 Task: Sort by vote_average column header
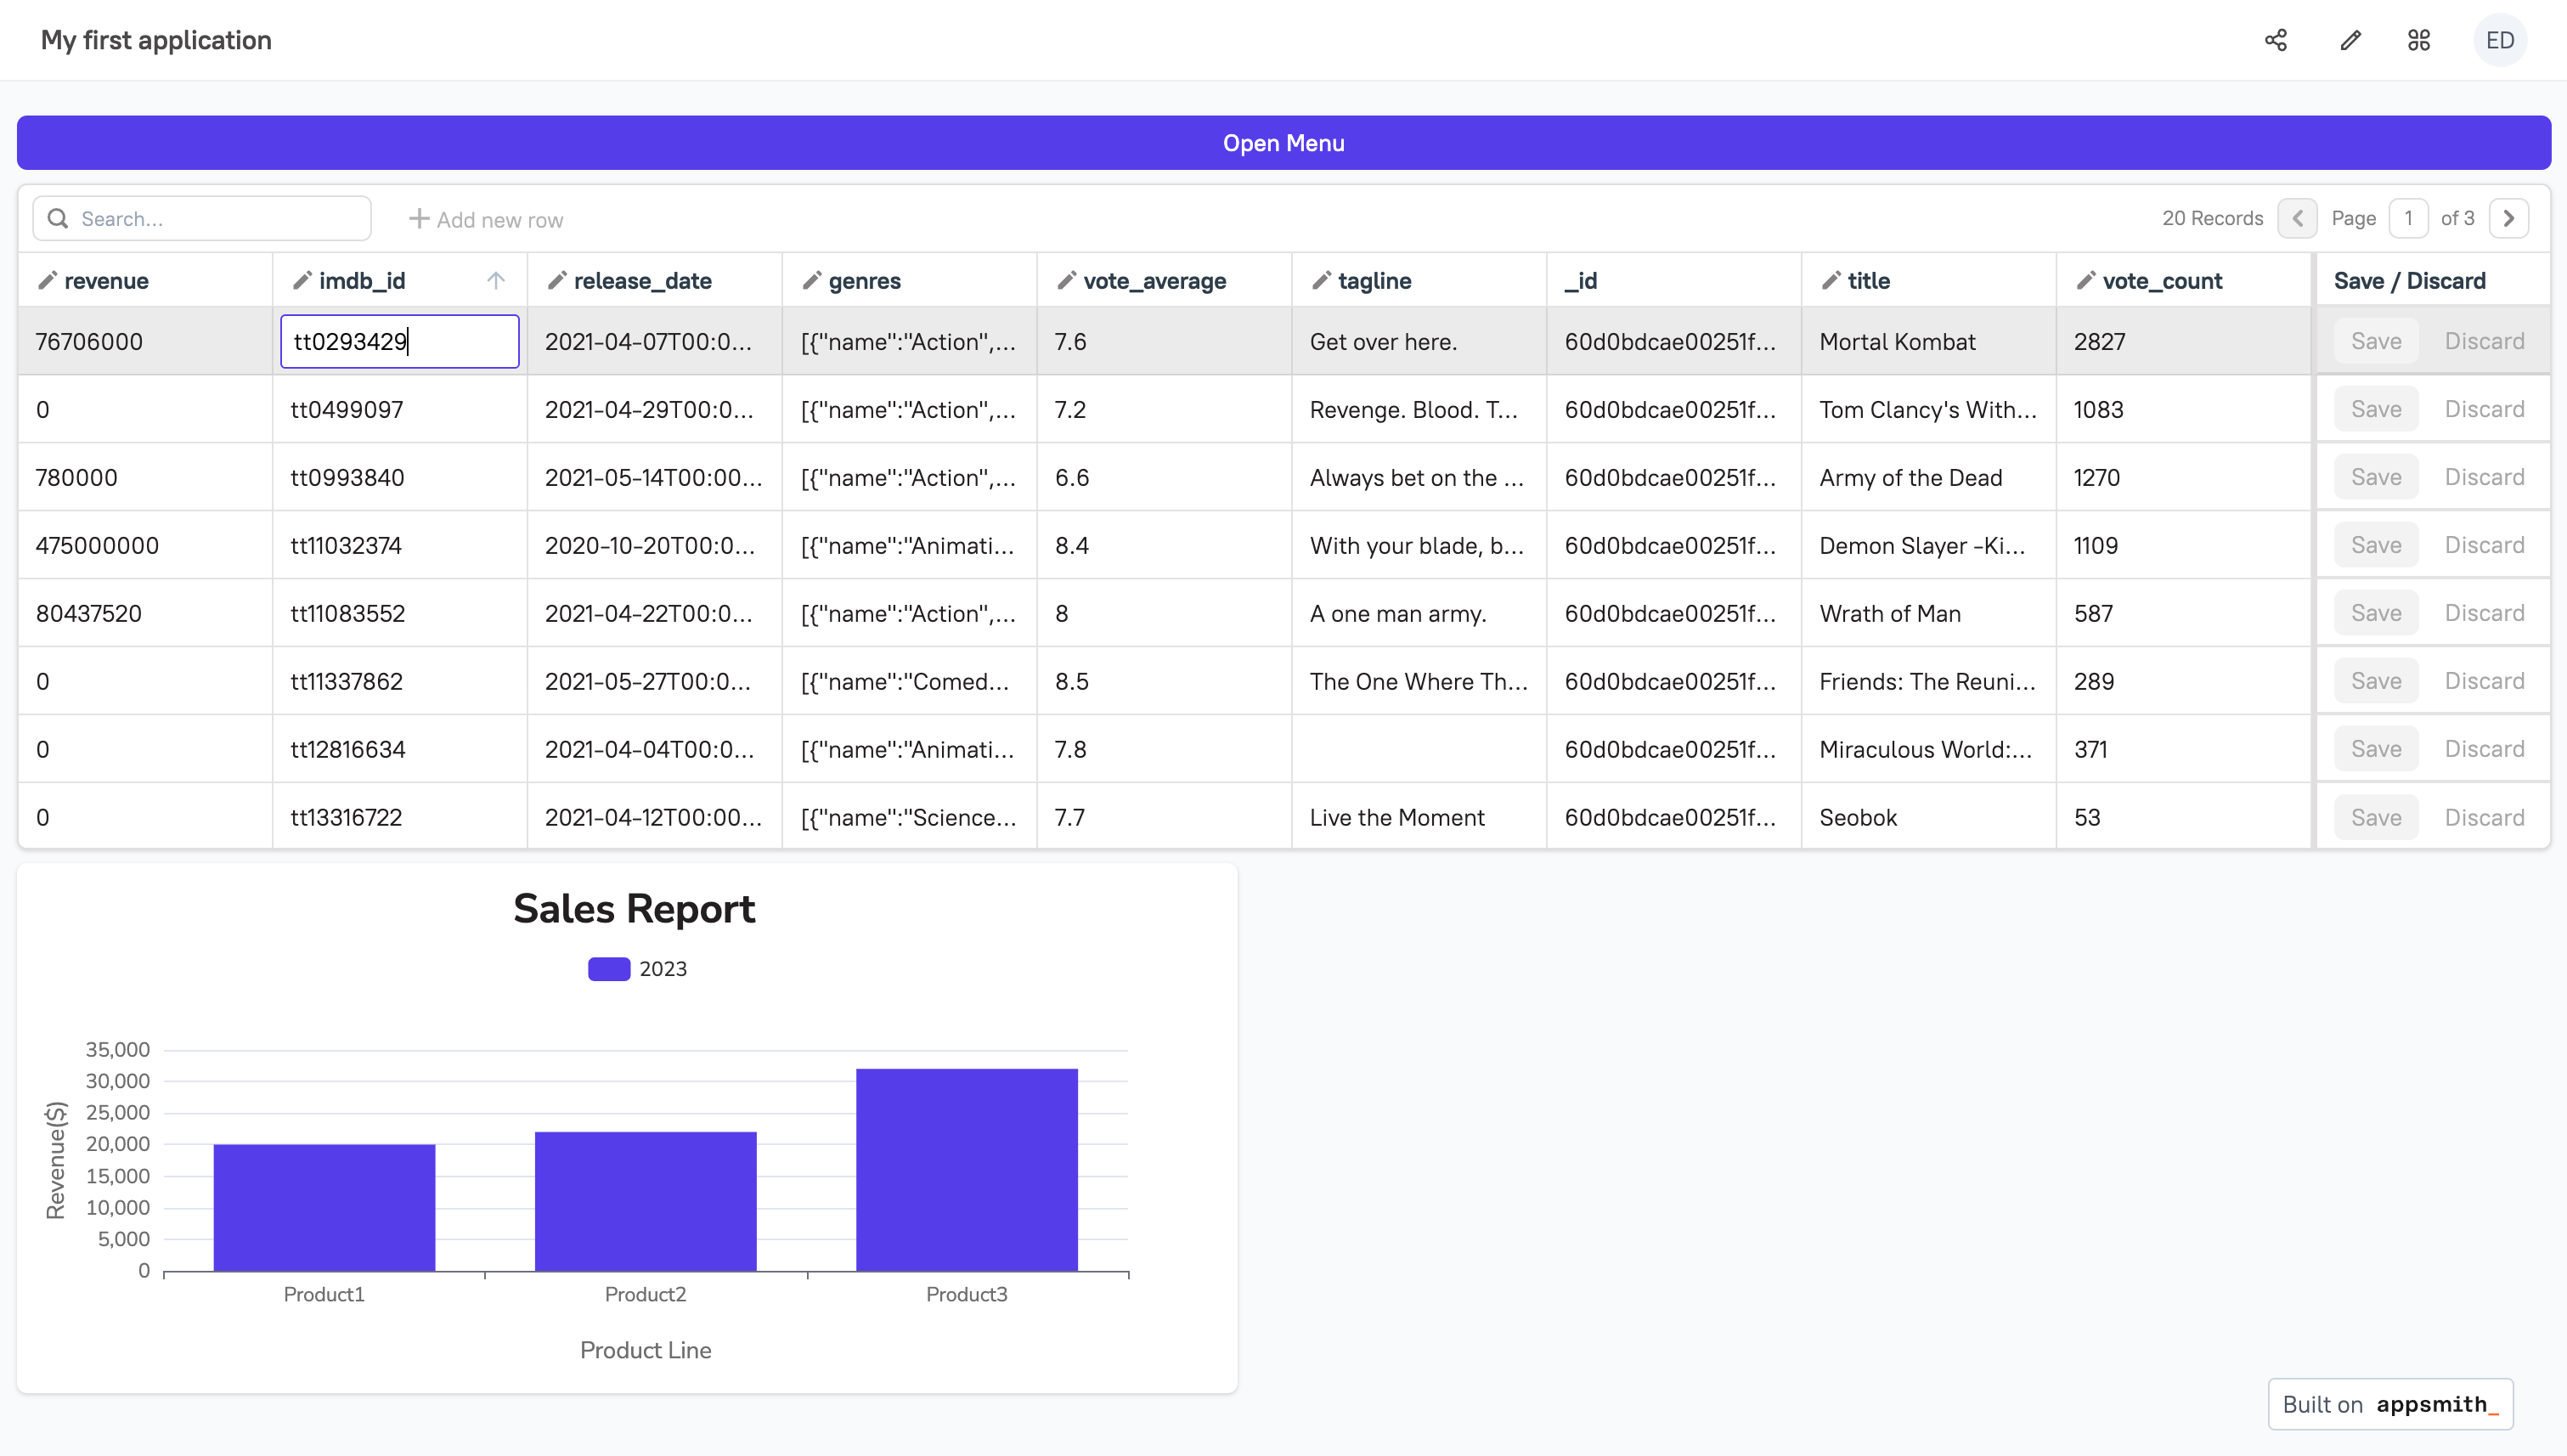(x=1154, y=281)
